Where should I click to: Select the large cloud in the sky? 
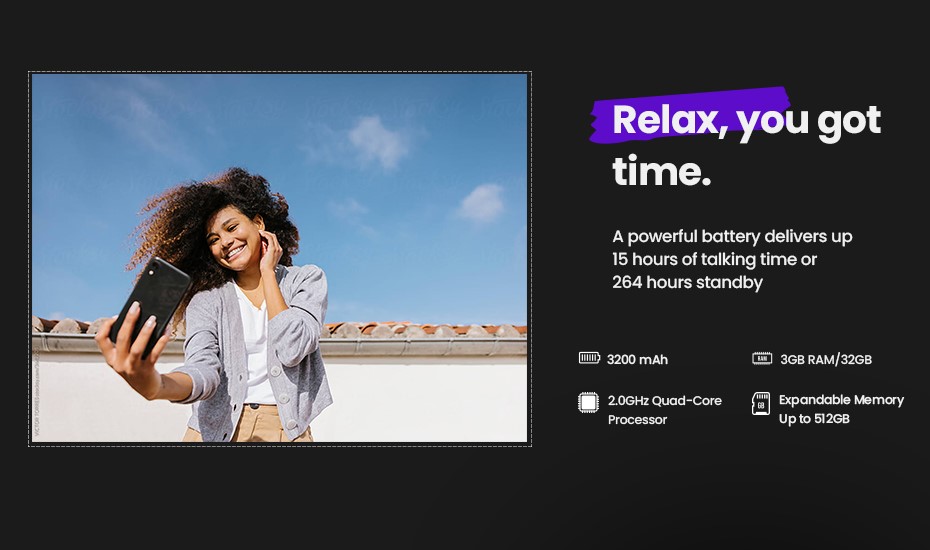pos(377,141)
